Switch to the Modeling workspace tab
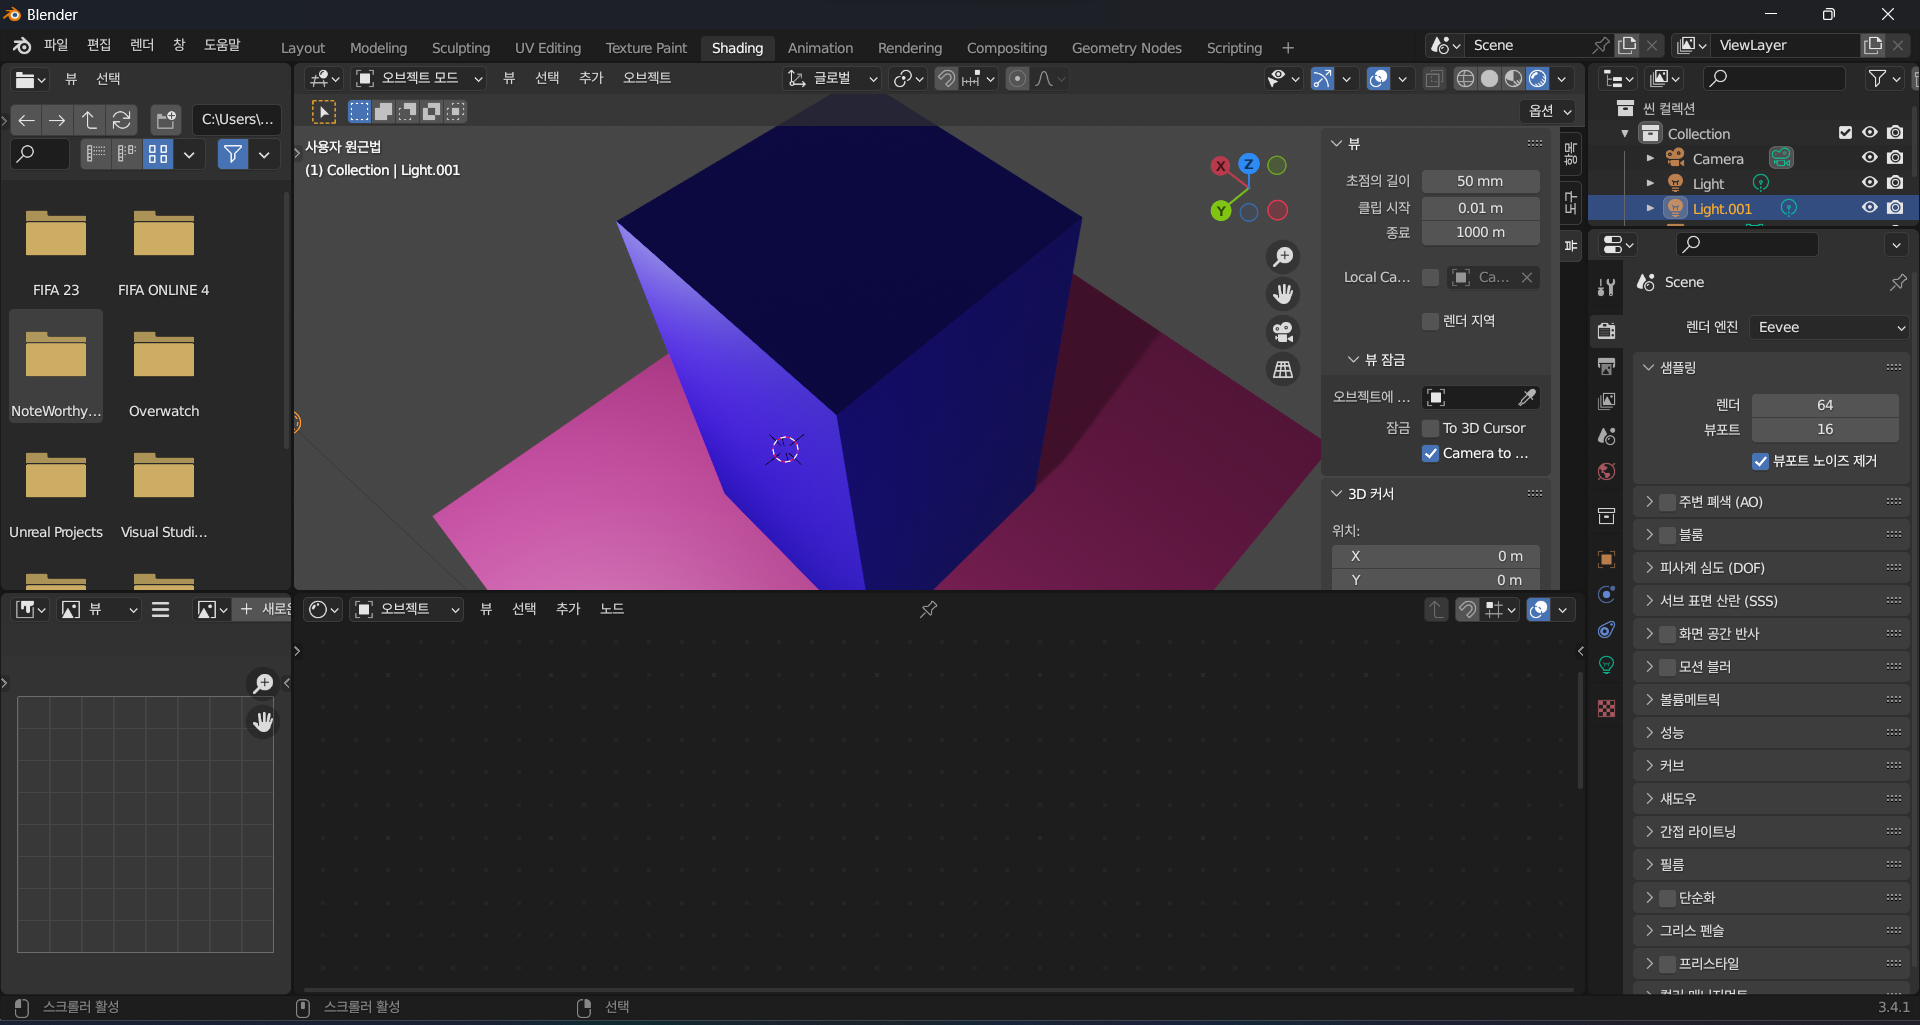This screenshot has height=1025, width=1920. coord(378,48)
